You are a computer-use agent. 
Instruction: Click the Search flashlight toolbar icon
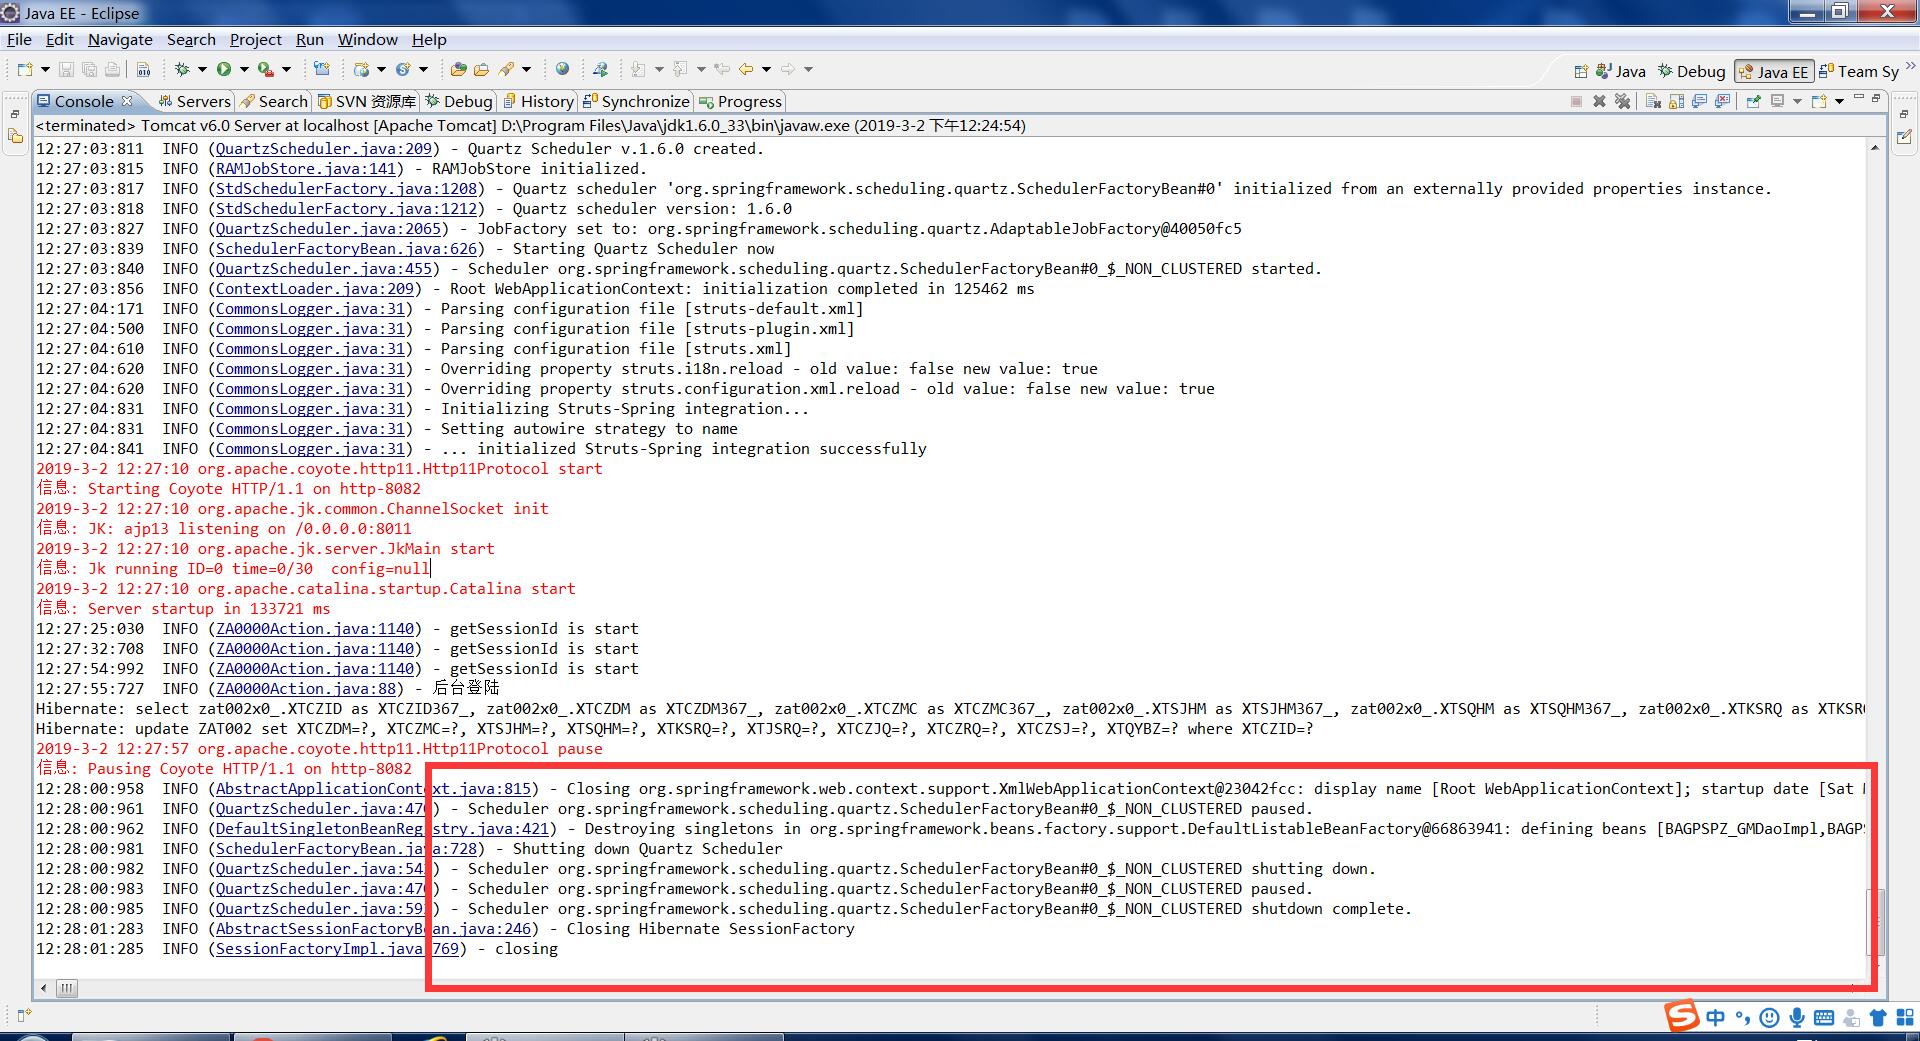506,69
